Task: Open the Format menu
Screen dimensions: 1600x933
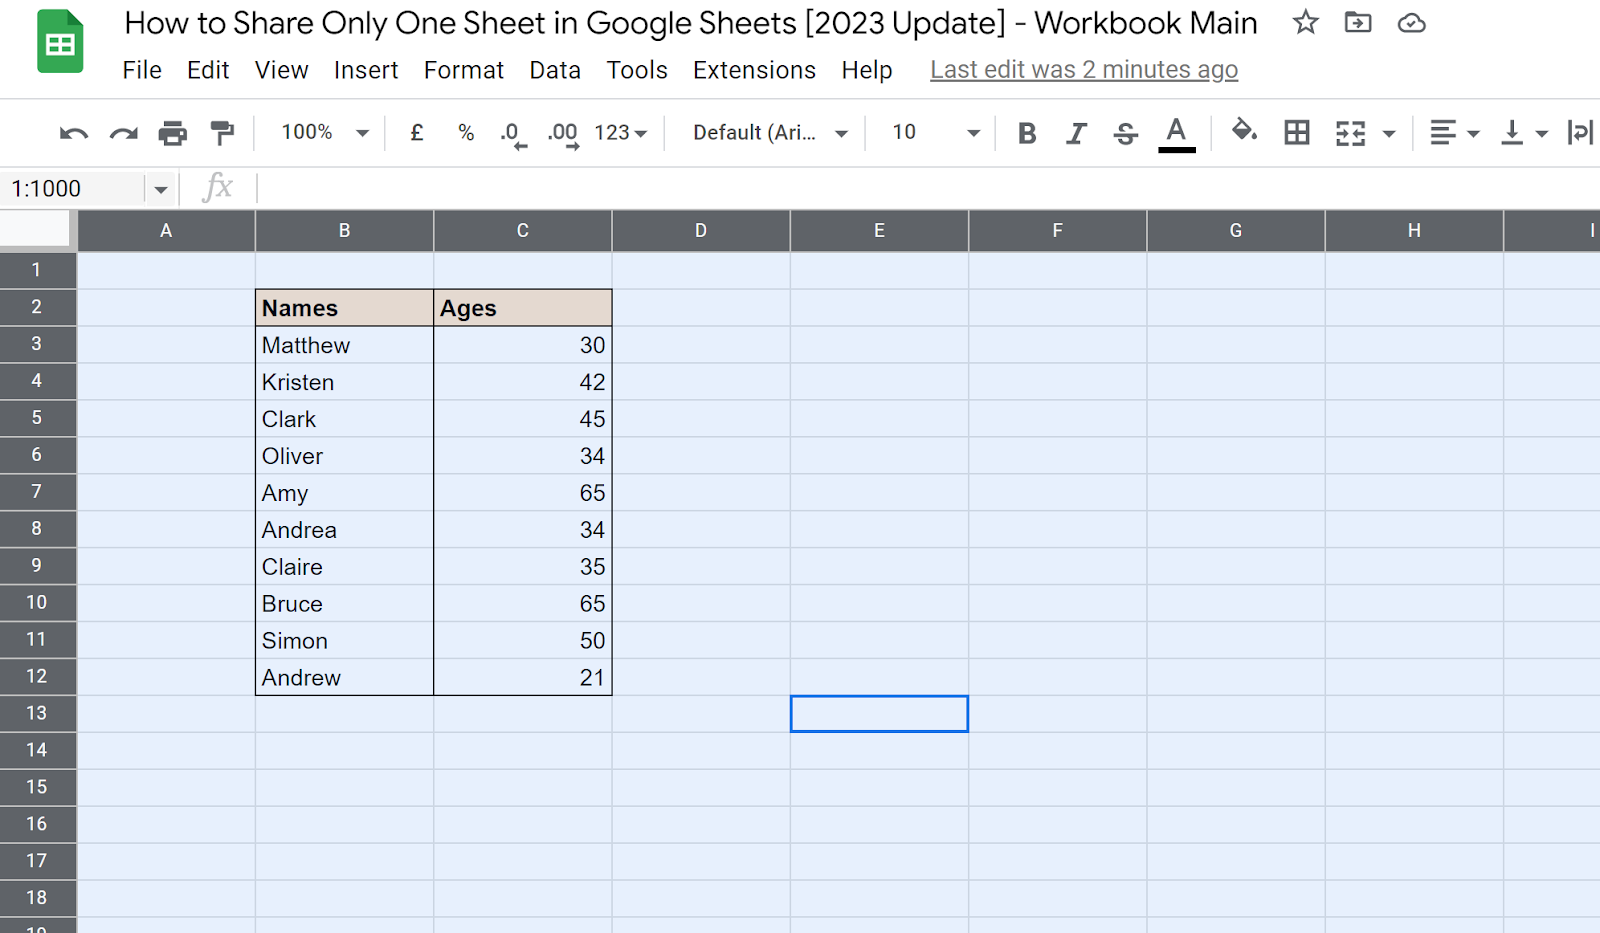Action: pyautogui.click(x=463, y=70)
